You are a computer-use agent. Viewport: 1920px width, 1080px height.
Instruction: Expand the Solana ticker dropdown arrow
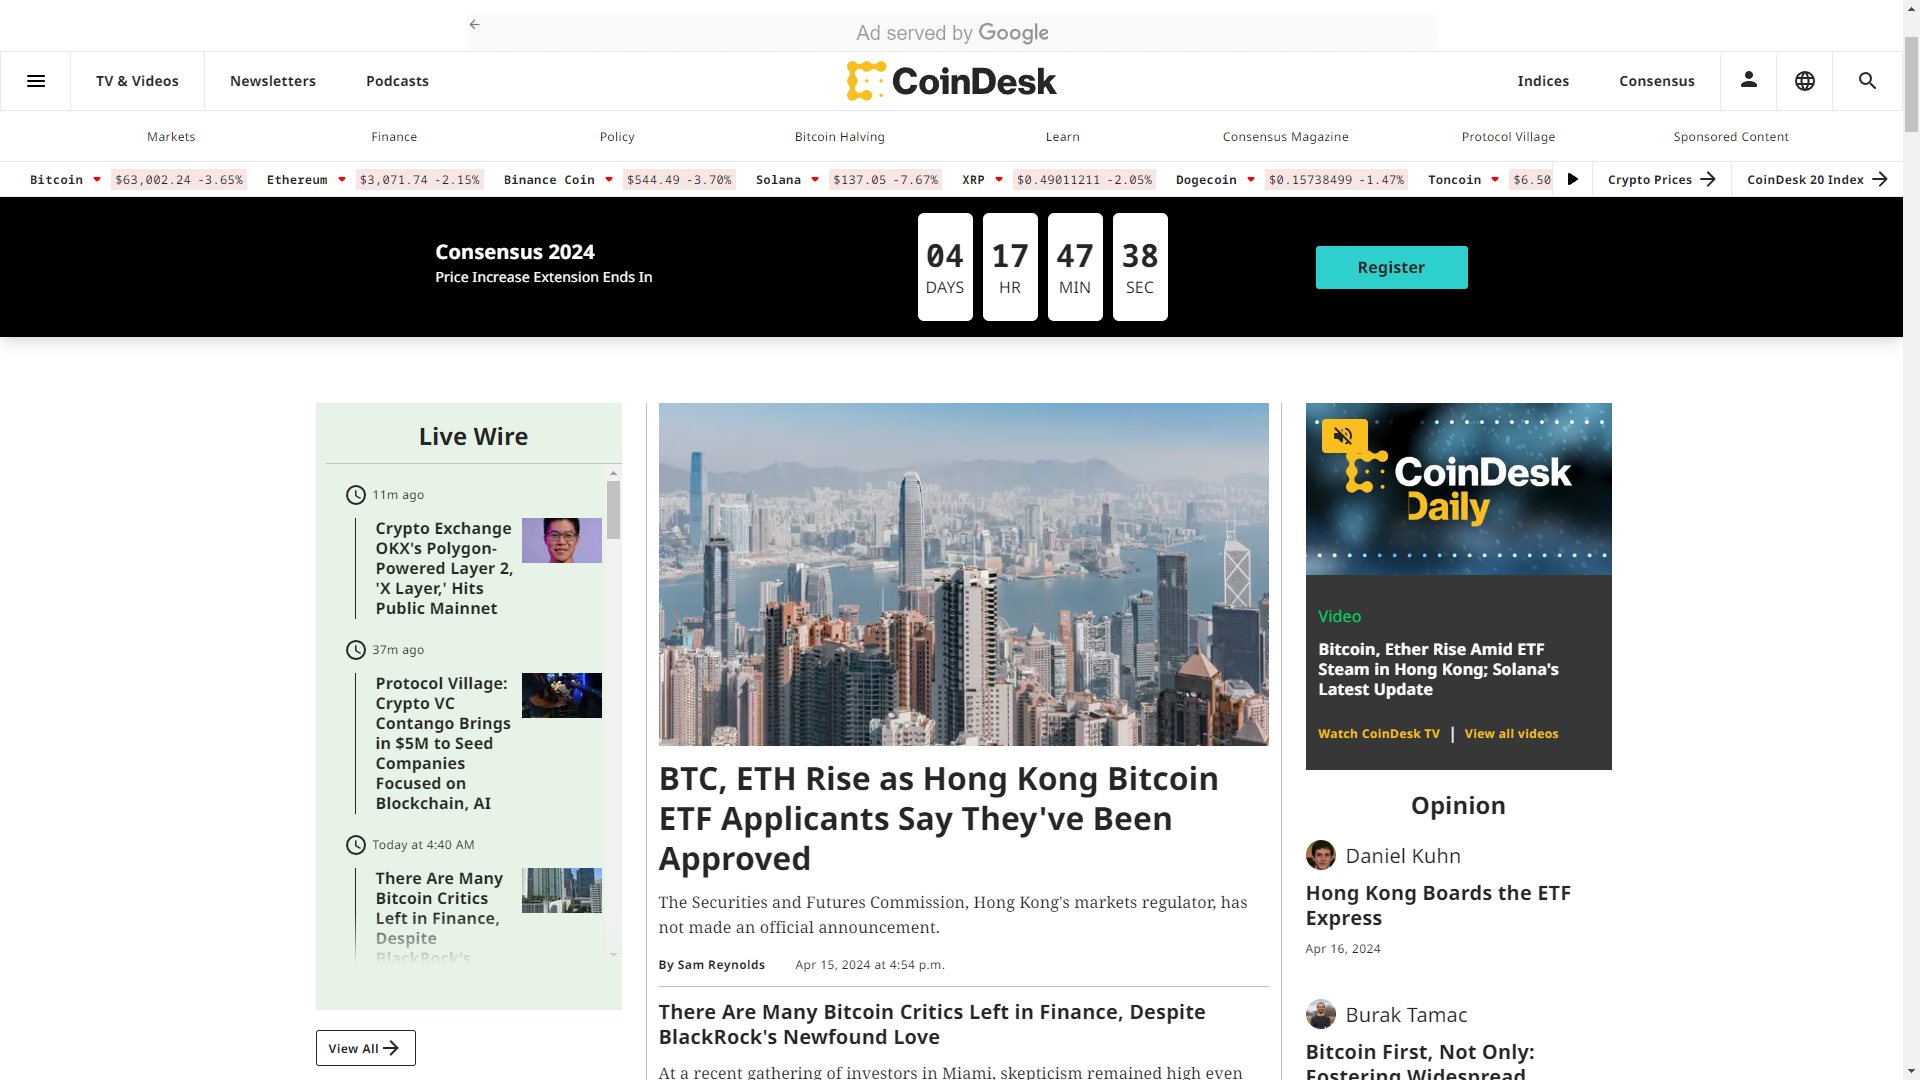(815, 180)
